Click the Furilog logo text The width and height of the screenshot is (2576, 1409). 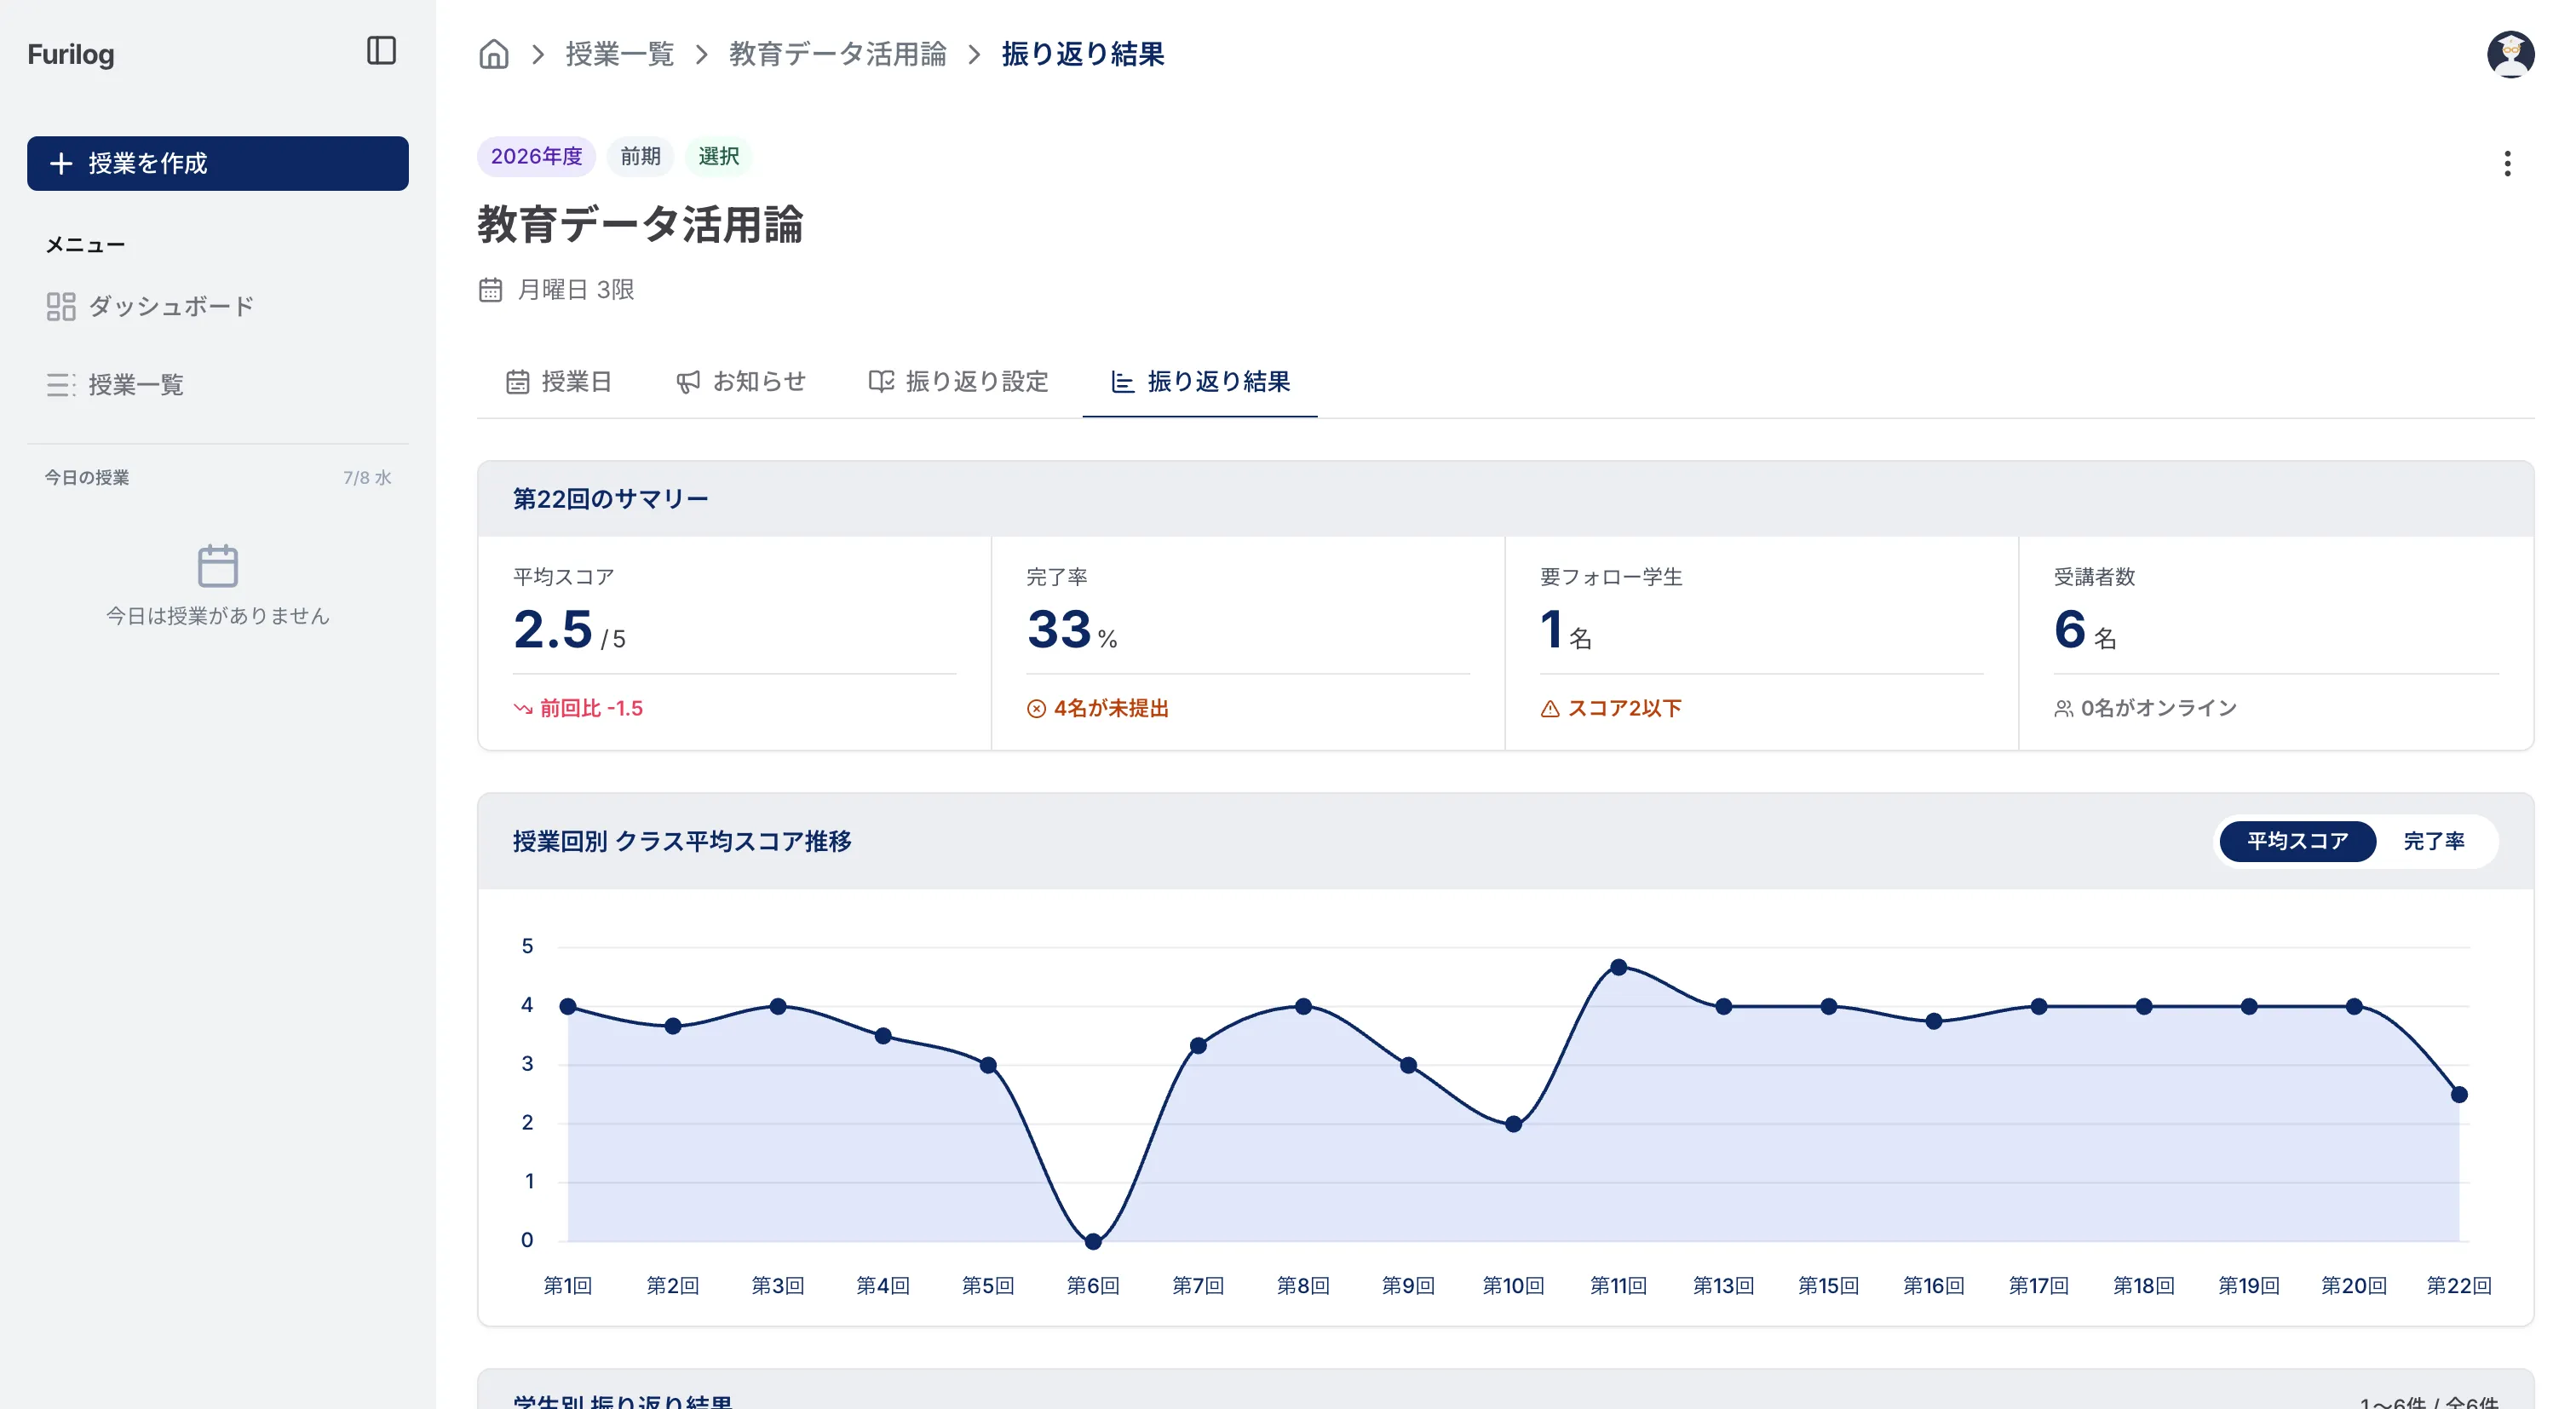point(71,54)
